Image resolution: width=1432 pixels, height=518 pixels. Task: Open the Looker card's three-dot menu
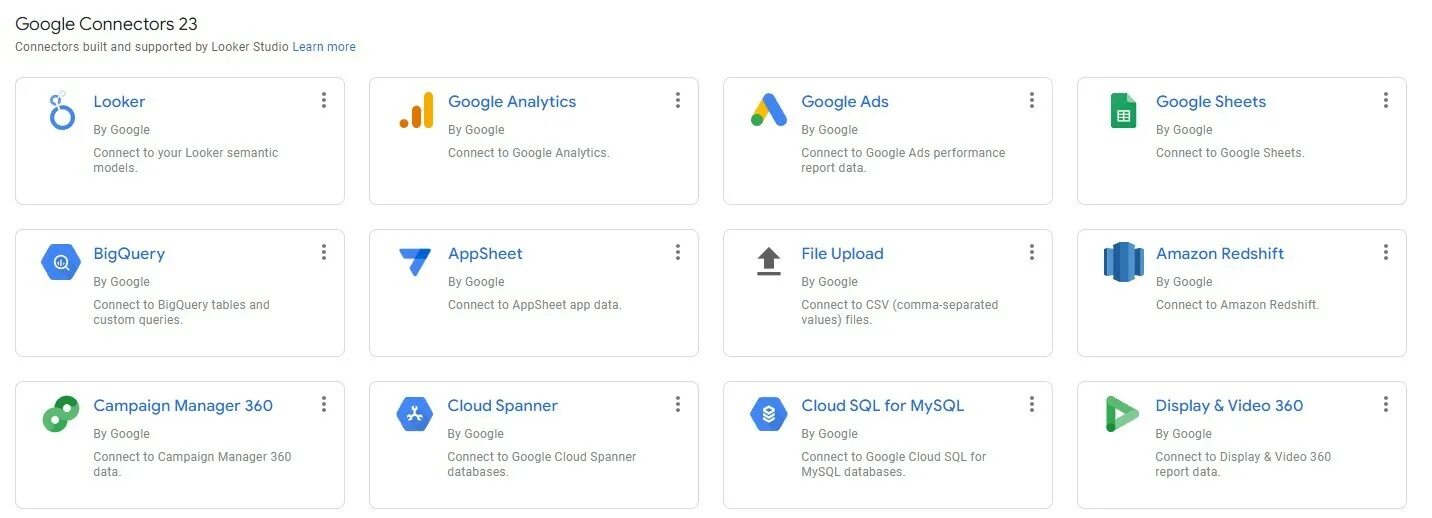click(323, 100)
